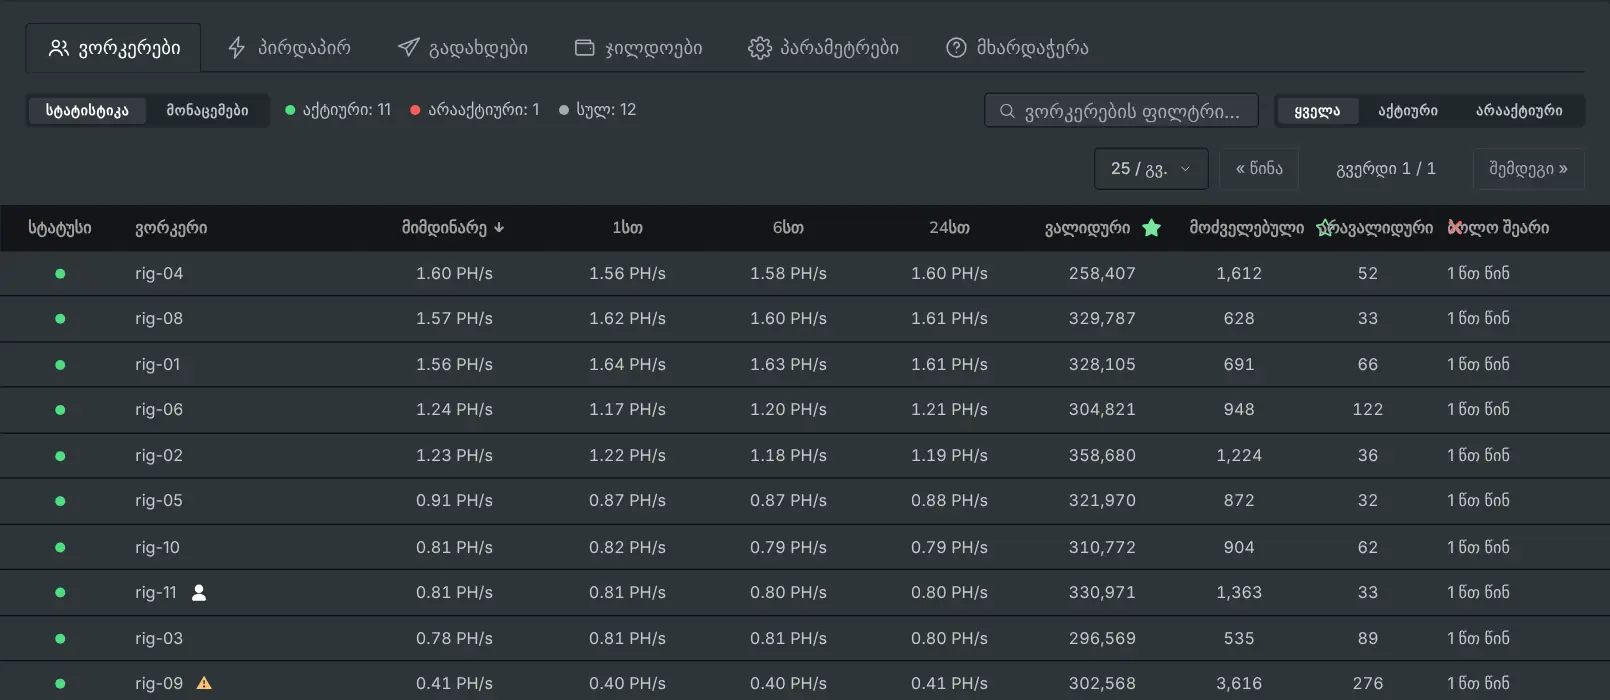The width and height of the screenshot is (1610, 700).
Task: Click the outlined star beside მოძველებული header
Action: [x=1326, y=228]
